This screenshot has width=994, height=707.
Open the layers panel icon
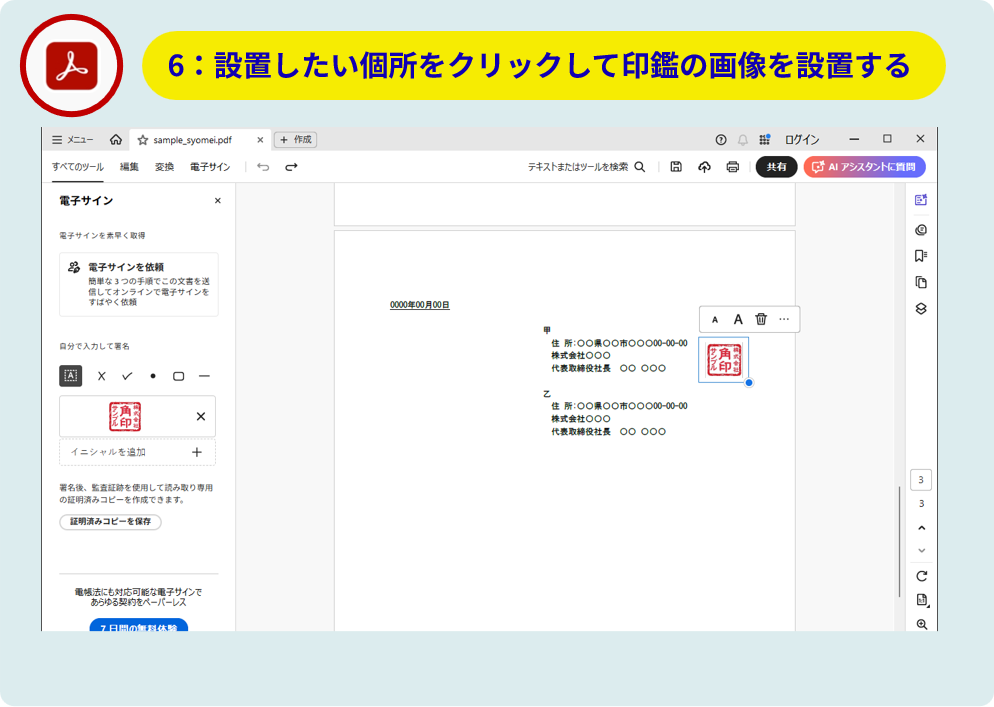[x=921, y=309]
